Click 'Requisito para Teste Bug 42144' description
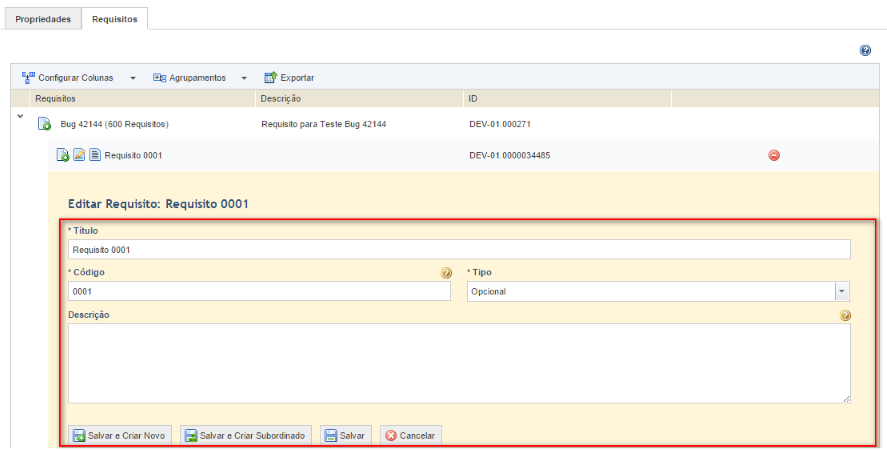The image size is (887, 450). pos(324,124)
